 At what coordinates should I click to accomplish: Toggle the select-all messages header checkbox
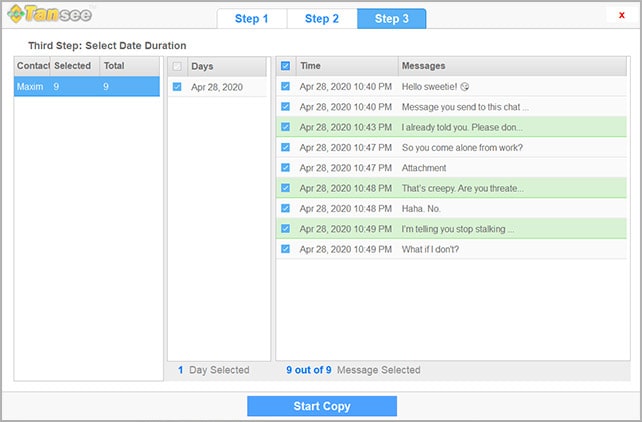(286, 66)
